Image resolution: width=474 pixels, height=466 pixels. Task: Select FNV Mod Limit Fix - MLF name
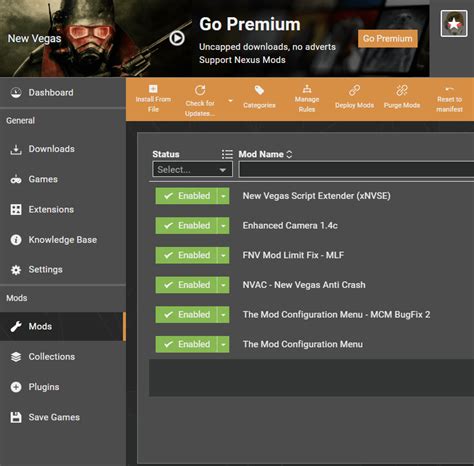pyautogui.click(x=293, y=255)
